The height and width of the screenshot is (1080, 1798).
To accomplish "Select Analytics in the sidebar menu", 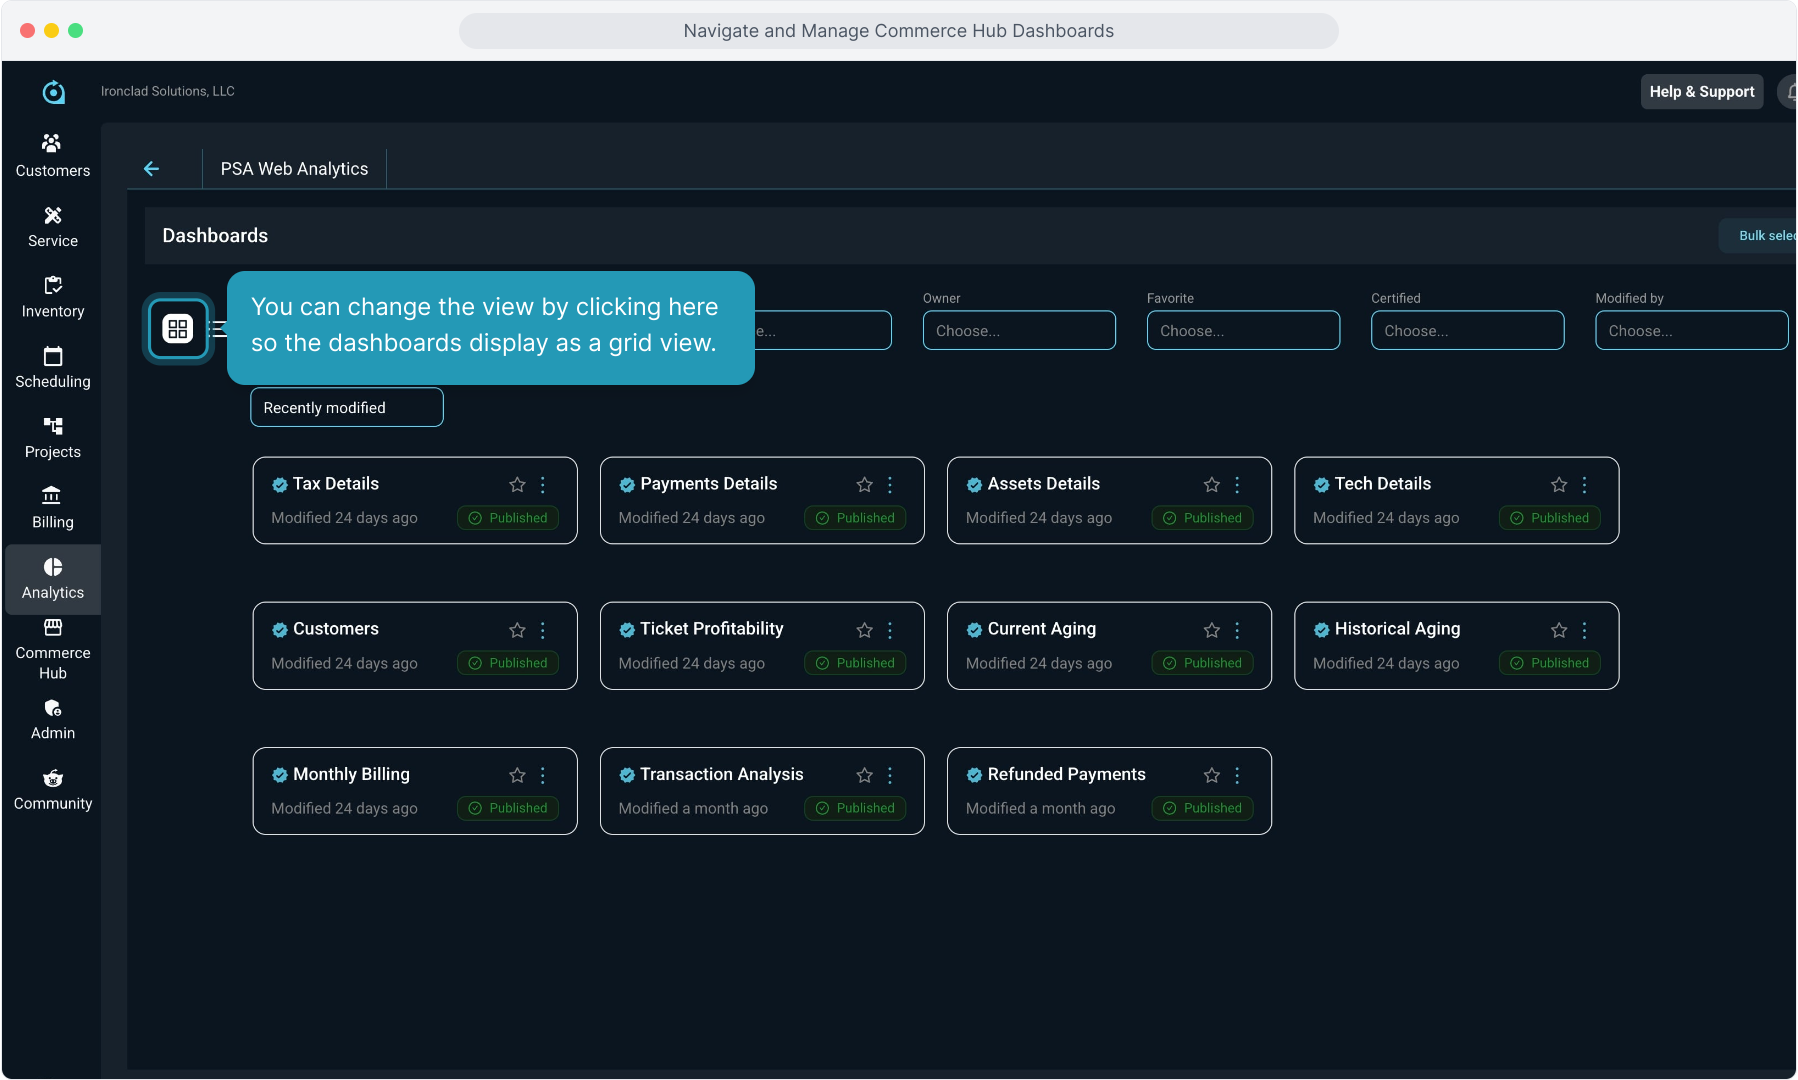I will (x=53, y=578).
